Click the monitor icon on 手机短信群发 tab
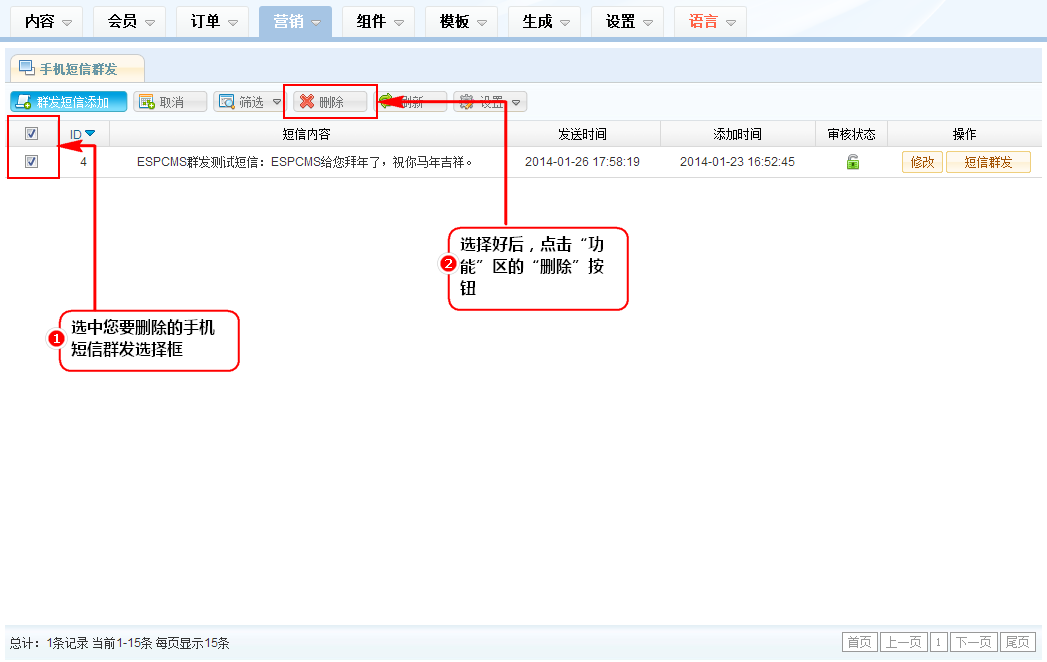 point(27,68)
